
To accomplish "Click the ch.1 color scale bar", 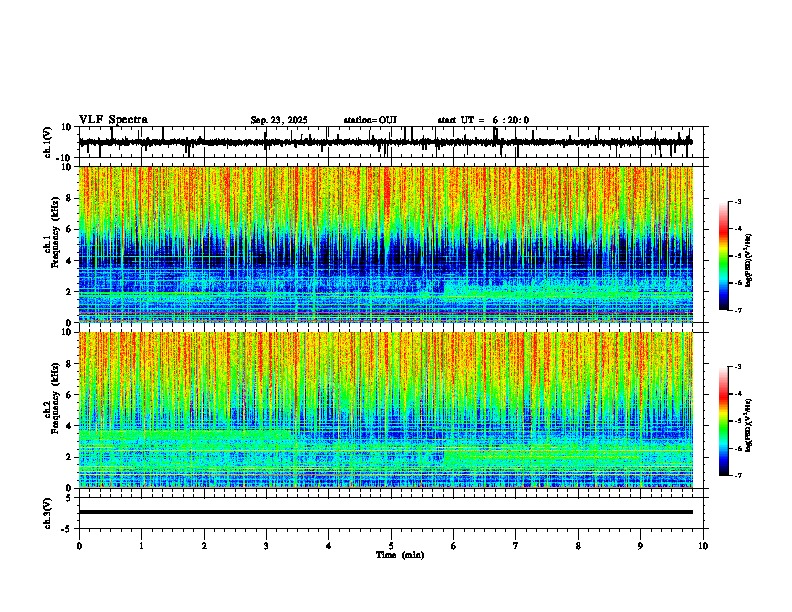I will point(724,256).
